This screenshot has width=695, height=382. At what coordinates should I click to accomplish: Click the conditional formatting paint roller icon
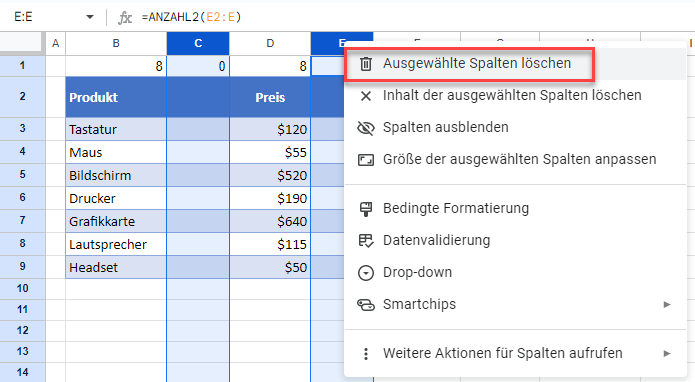(x=366, y=209)
